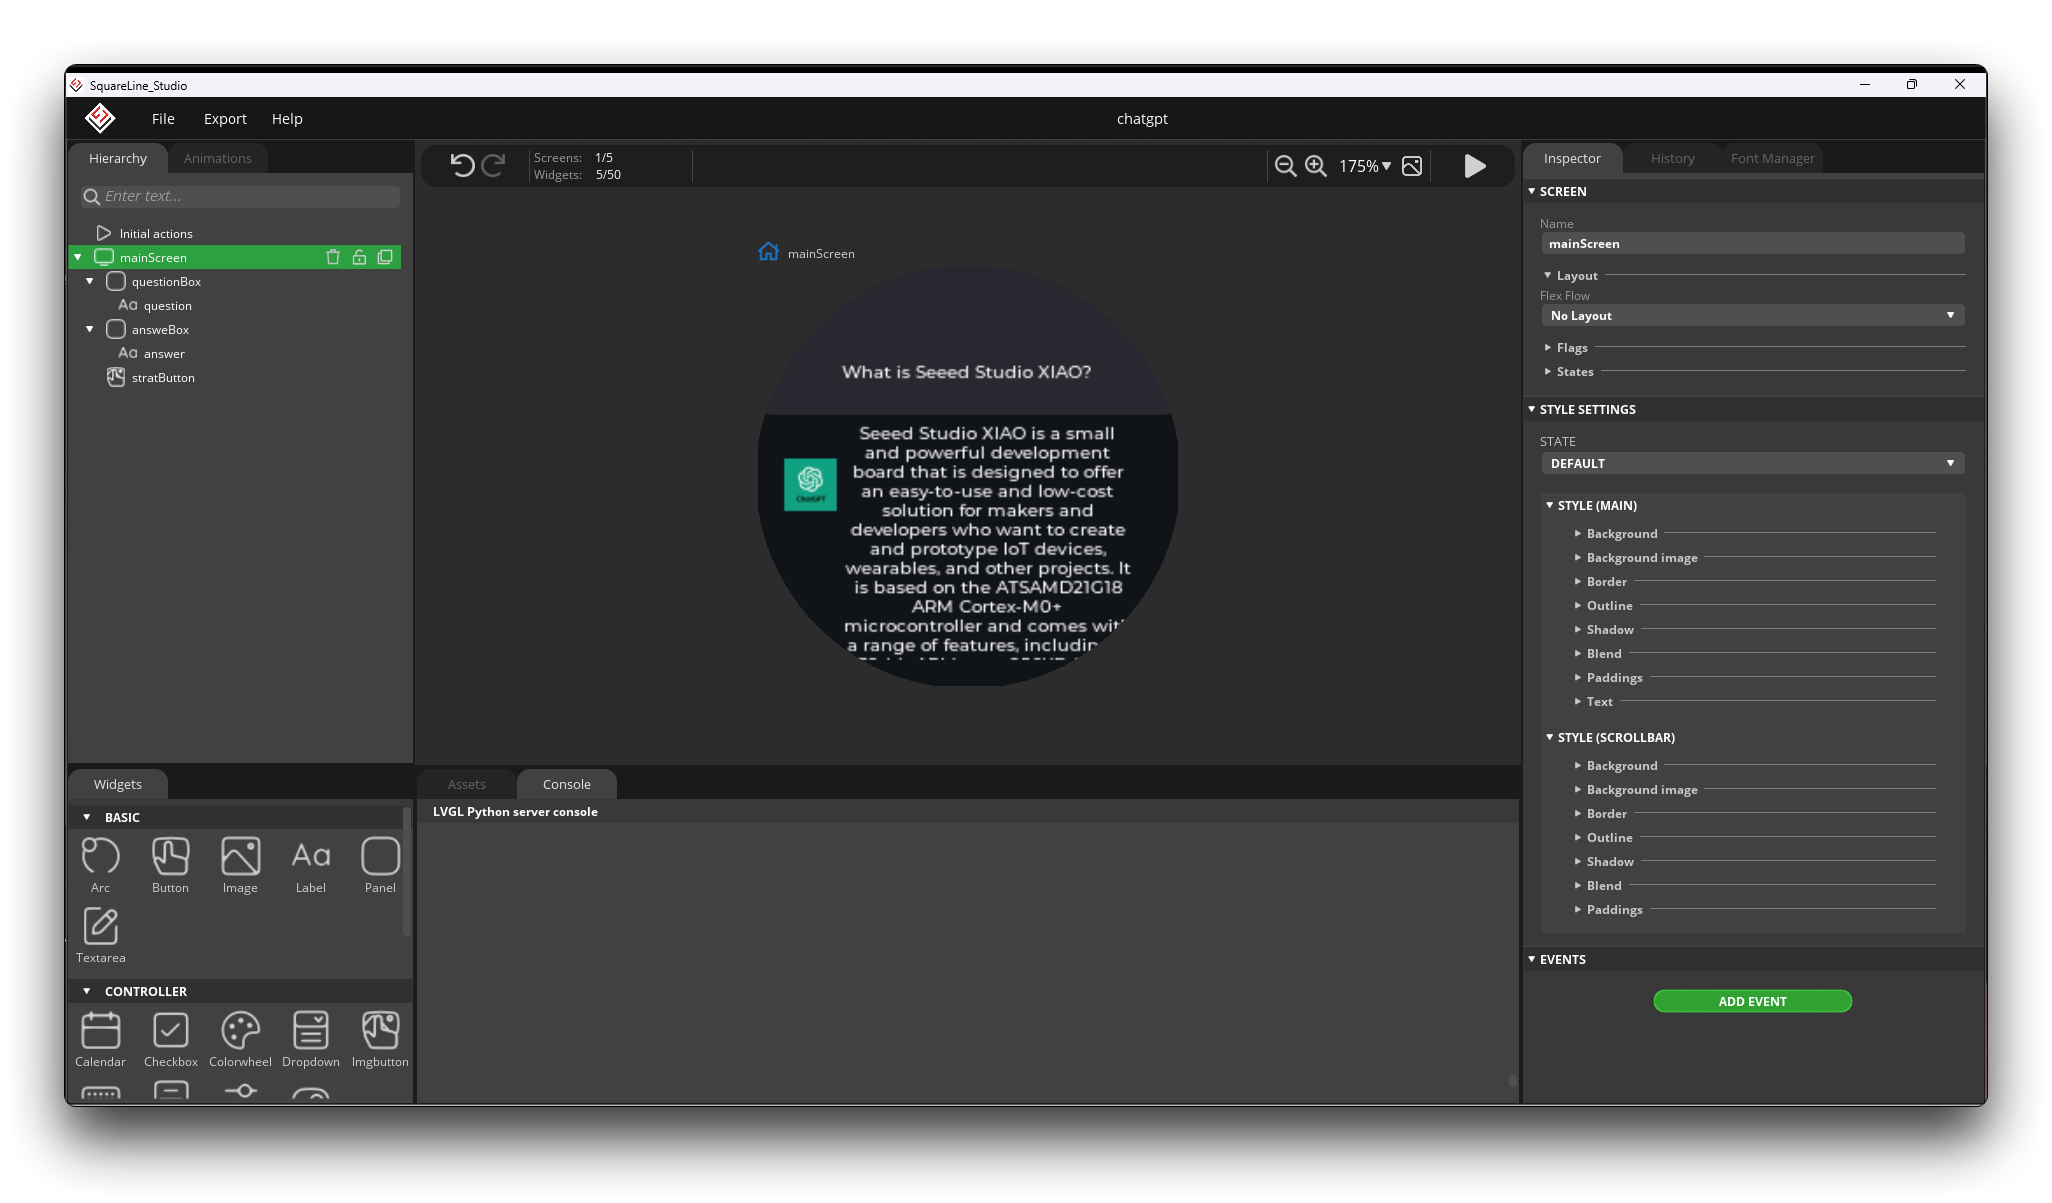Viewport: 2052px width, 1203px height.
Task: Select Initial actions in the hierarchy
Action: [156, 233]
